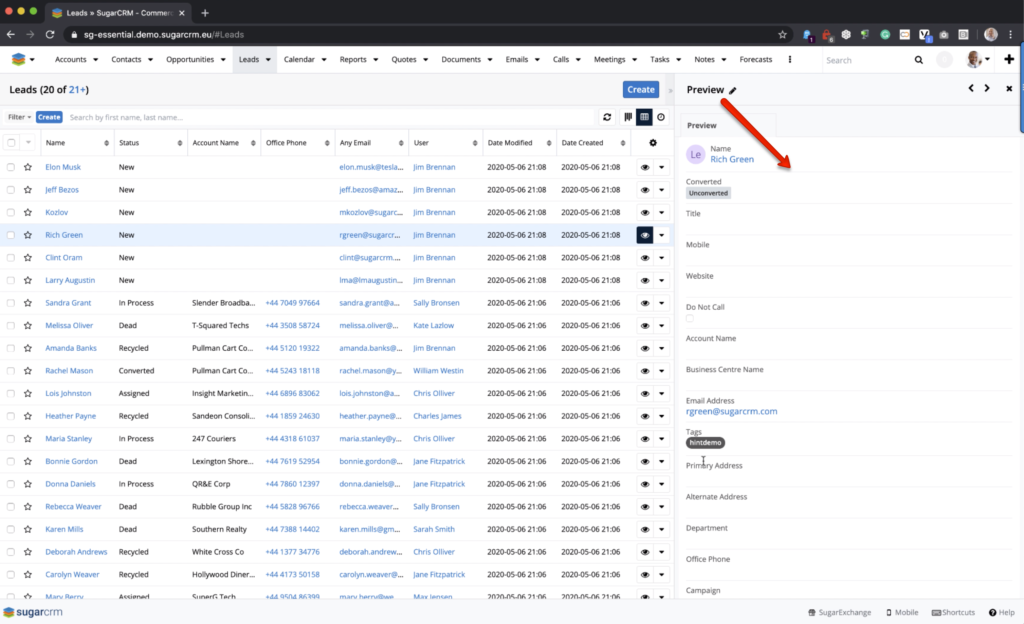
Task: Open the bulk actions dropdown arrow
Action: (x=28, y=143)
